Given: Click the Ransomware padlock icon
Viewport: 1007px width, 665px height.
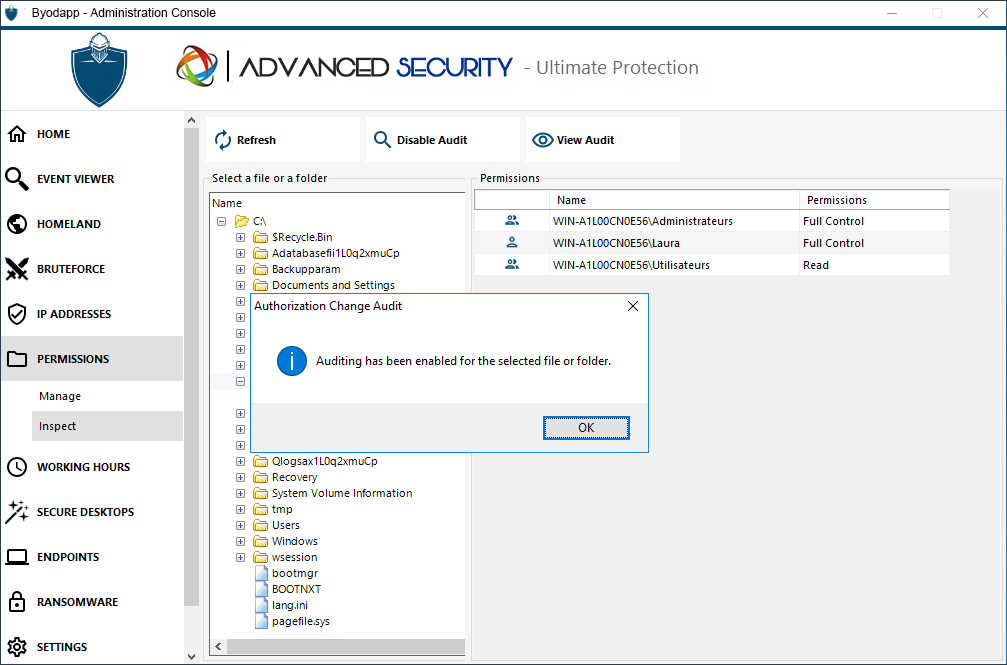Looking at the screenshot, I should (17, 601).
